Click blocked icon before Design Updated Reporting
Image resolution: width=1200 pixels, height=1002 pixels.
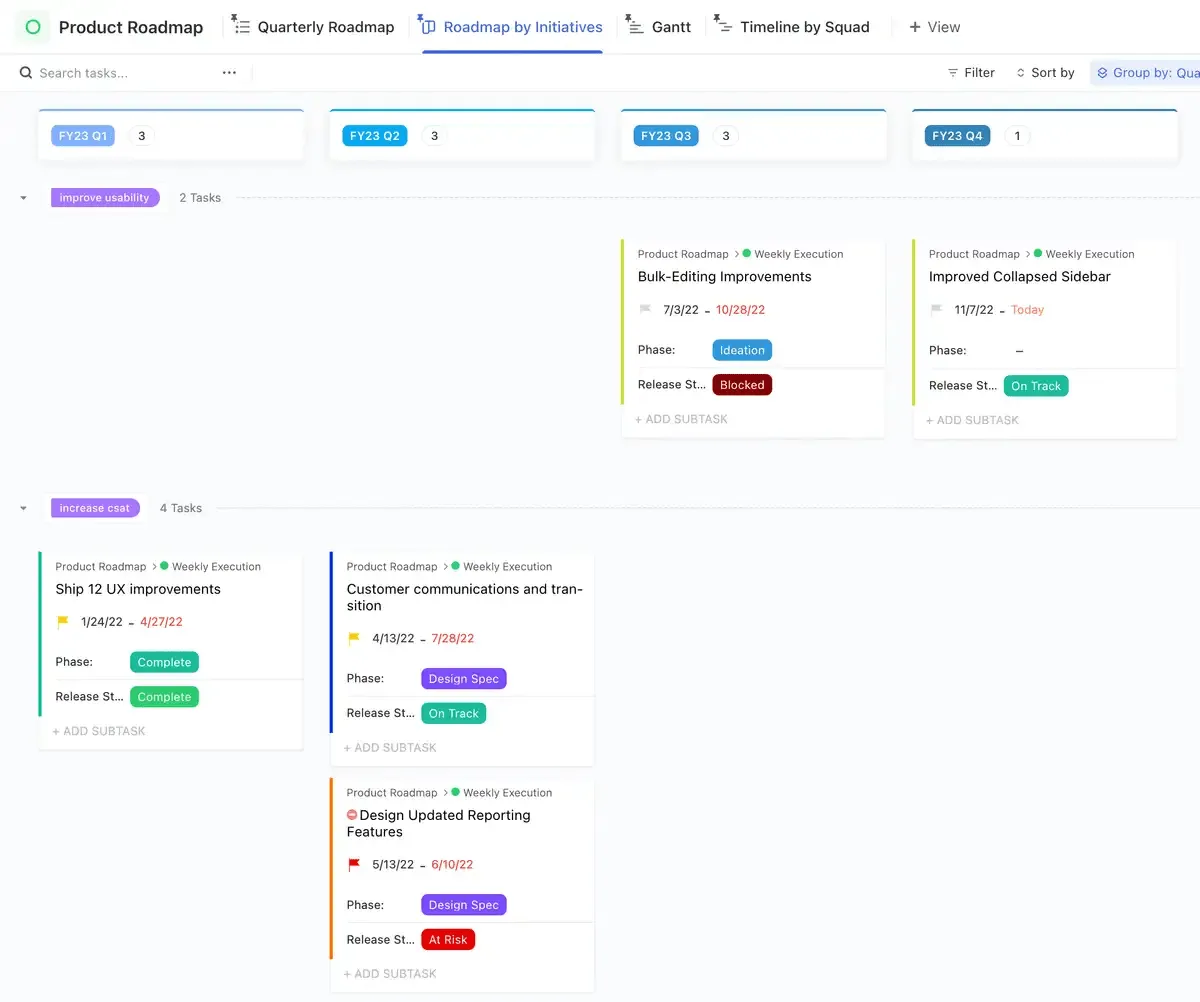click(x=352, y=815)
